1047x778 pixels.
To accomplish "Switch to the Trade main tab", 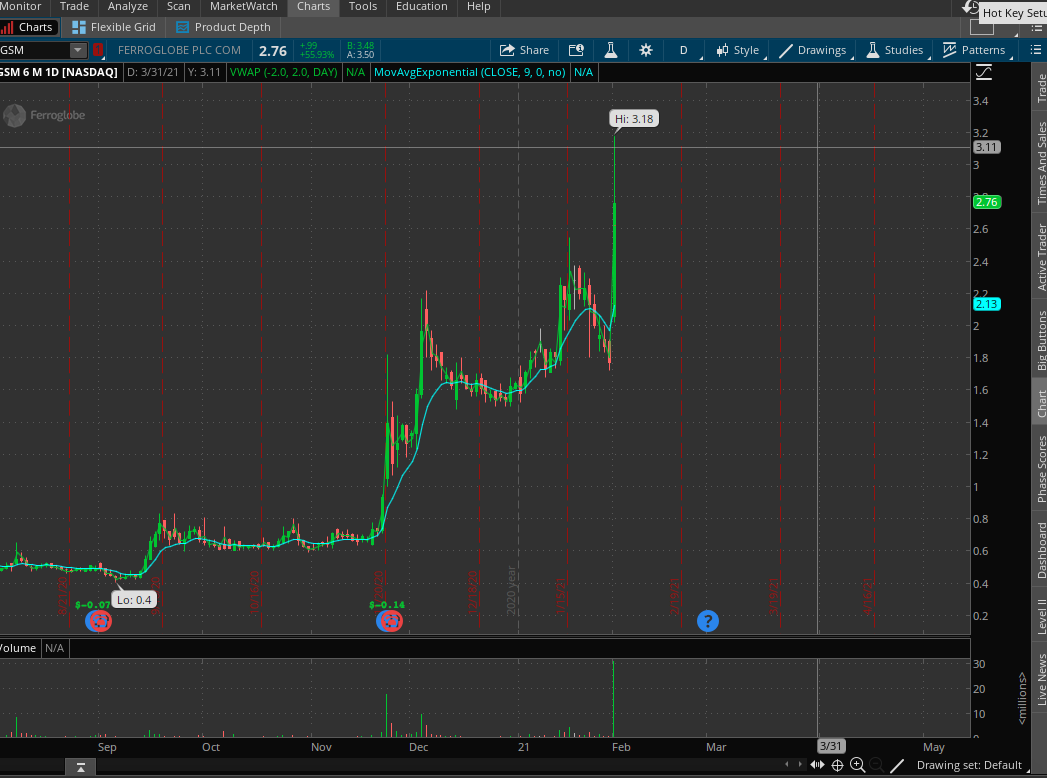I will click(x=74, y=7).
